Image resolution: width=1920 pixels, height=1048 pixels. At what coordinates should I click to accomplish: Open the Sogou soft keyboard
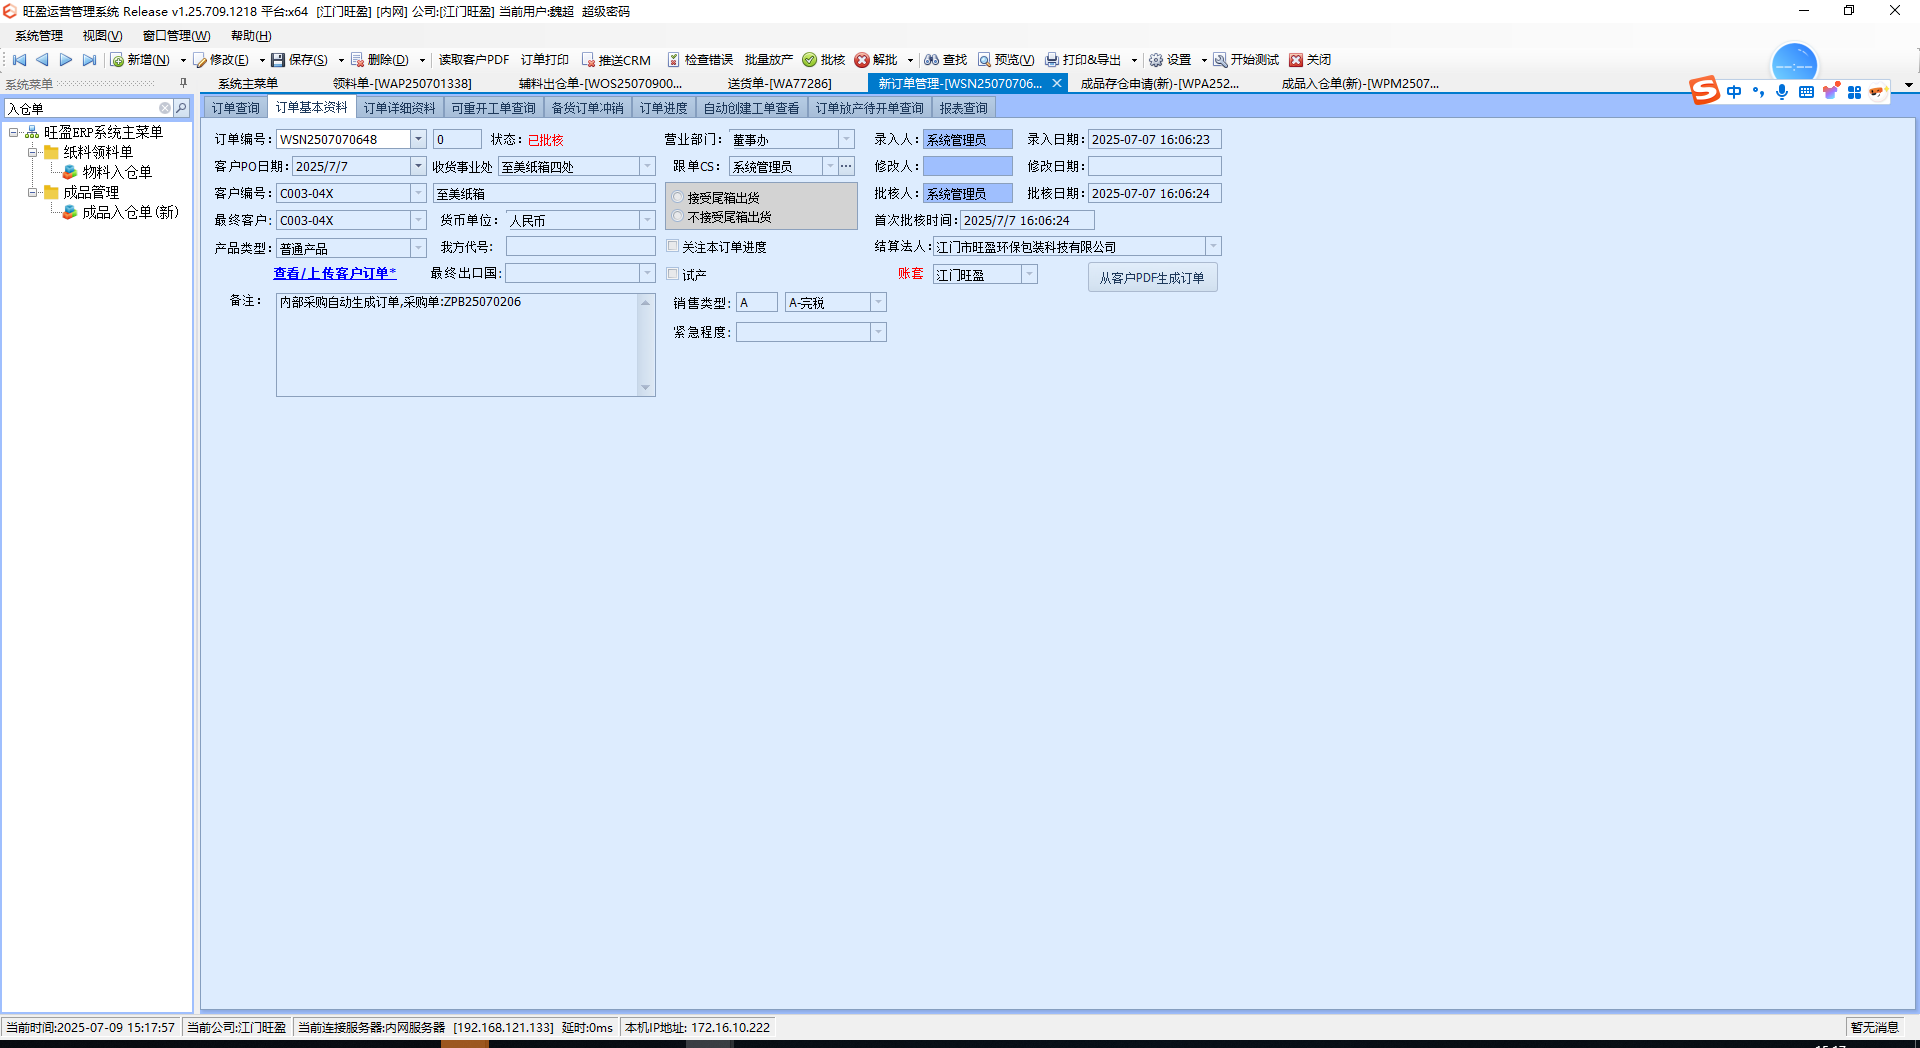coord(1806,92)
